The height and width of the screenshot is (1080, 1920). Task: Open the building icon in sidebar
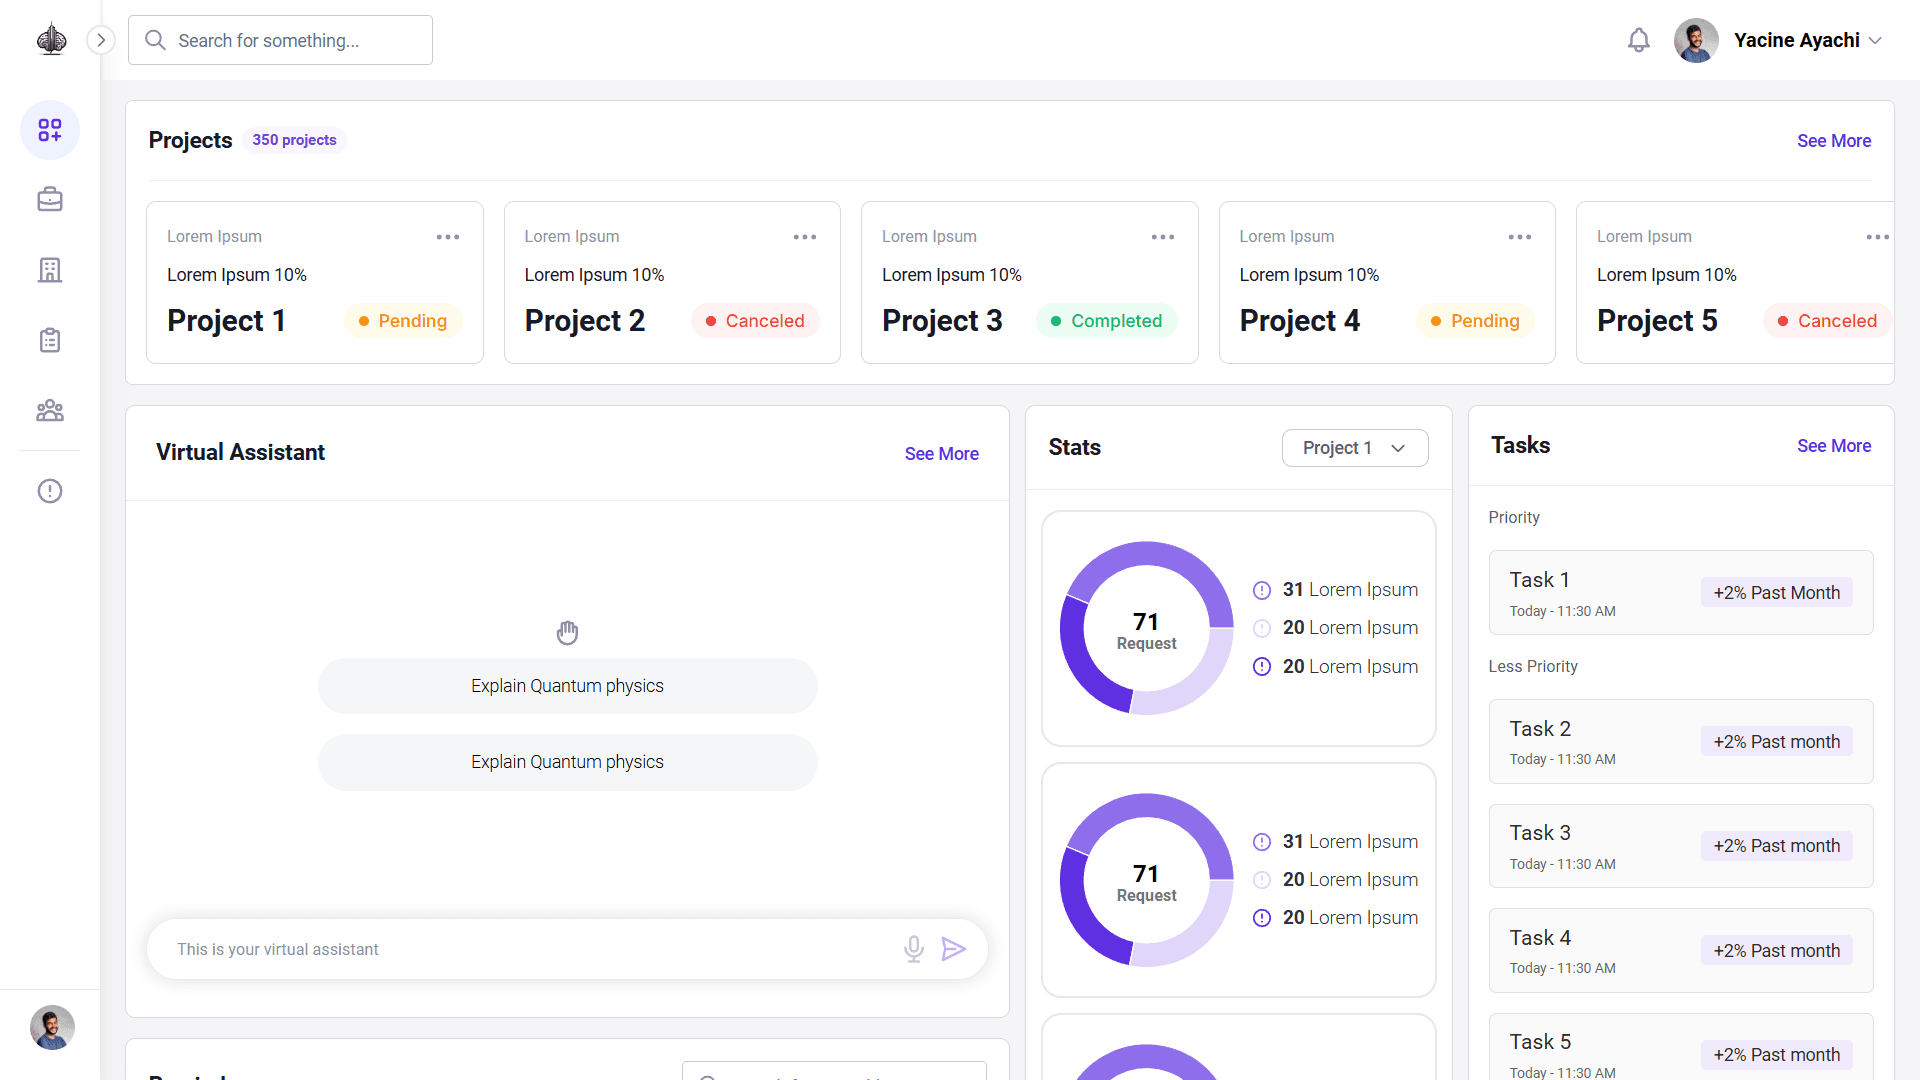pyautogui.click(x=50, y=270)
